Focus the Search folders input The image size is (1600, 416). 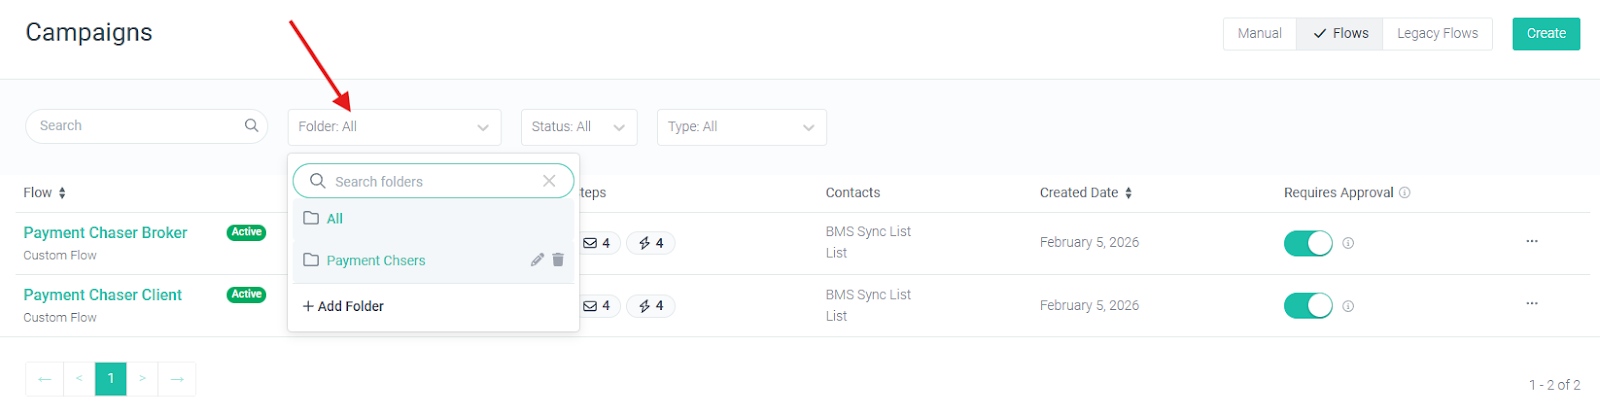[433, 181]
